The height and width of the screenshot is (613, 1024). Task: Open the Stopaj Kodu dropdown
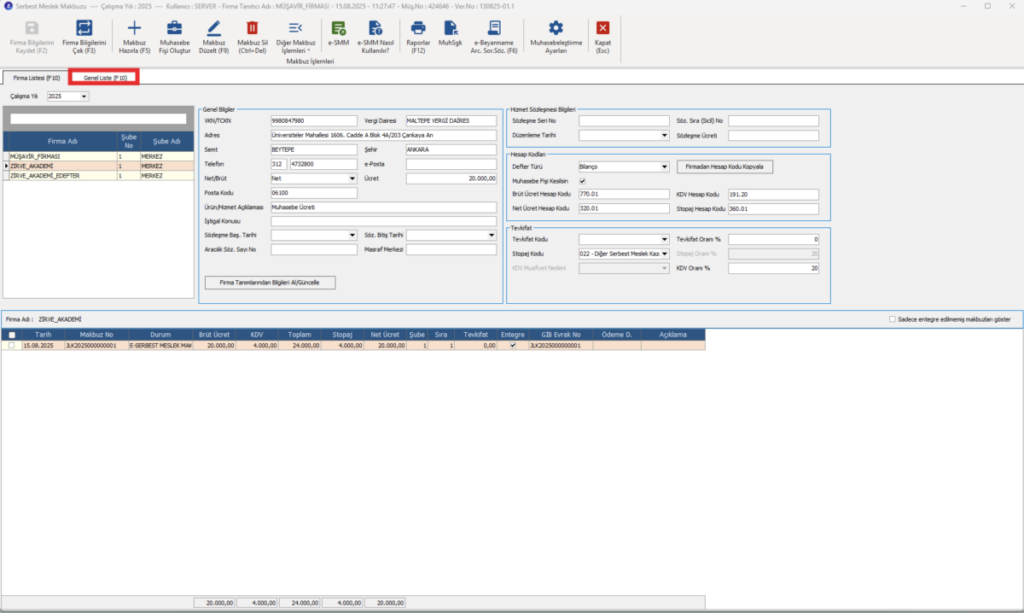pyautogui.click(x=664, y=254)
